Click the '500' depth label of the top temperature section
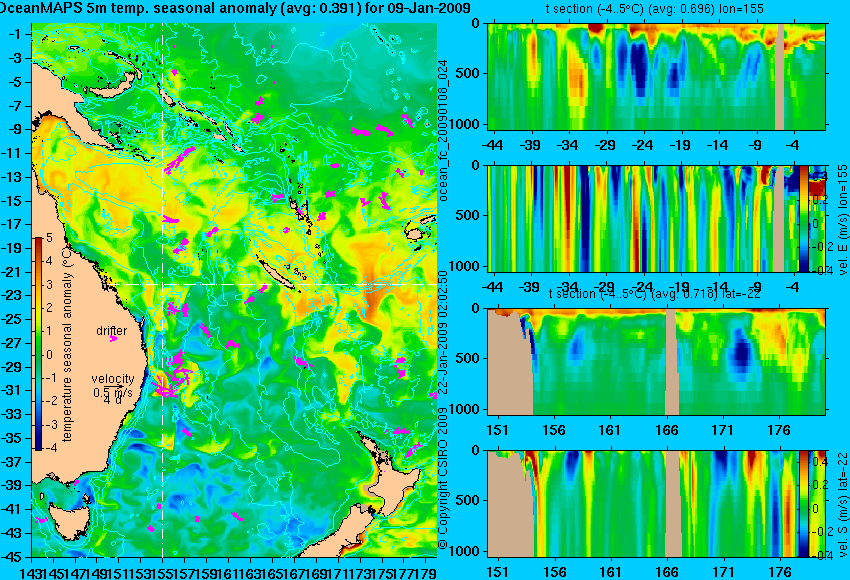Image resolution: width=850 pixels, height=580 pixels. pos(468,73)
